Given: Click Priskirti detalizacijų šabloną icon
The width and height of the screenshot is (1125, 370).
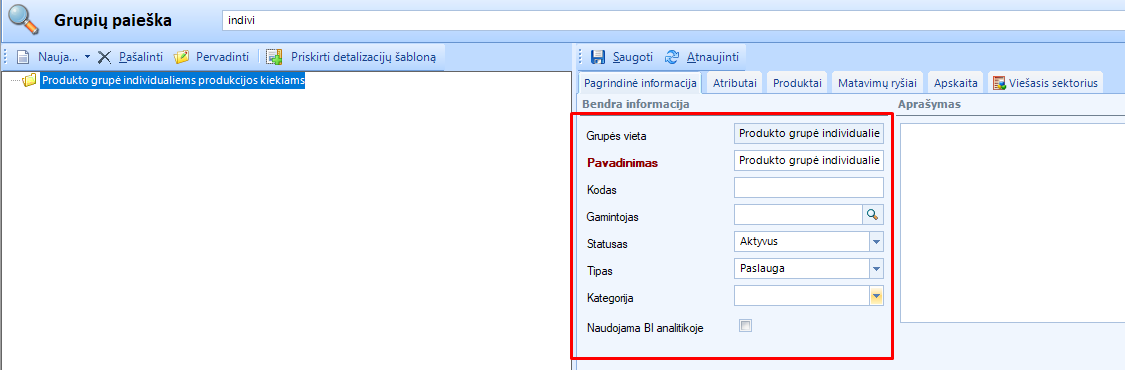Looking at the screenshot, I should point(273,56).
